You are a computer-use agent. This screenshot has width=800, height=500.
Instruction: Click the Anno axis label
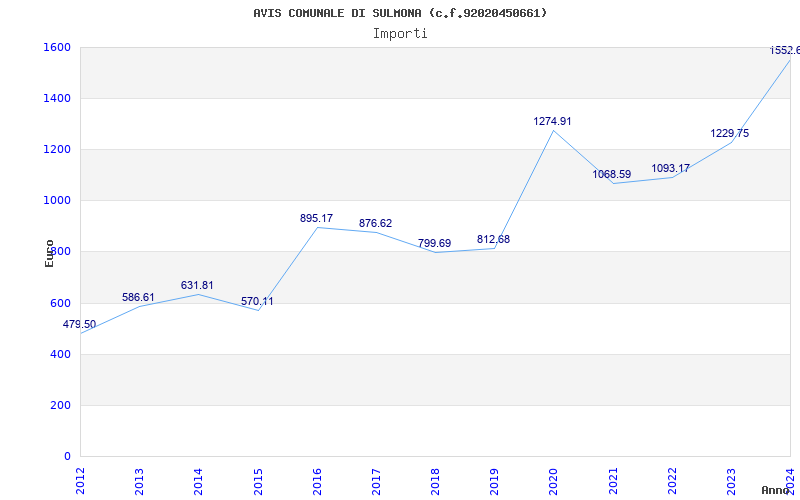pos(776,490)
